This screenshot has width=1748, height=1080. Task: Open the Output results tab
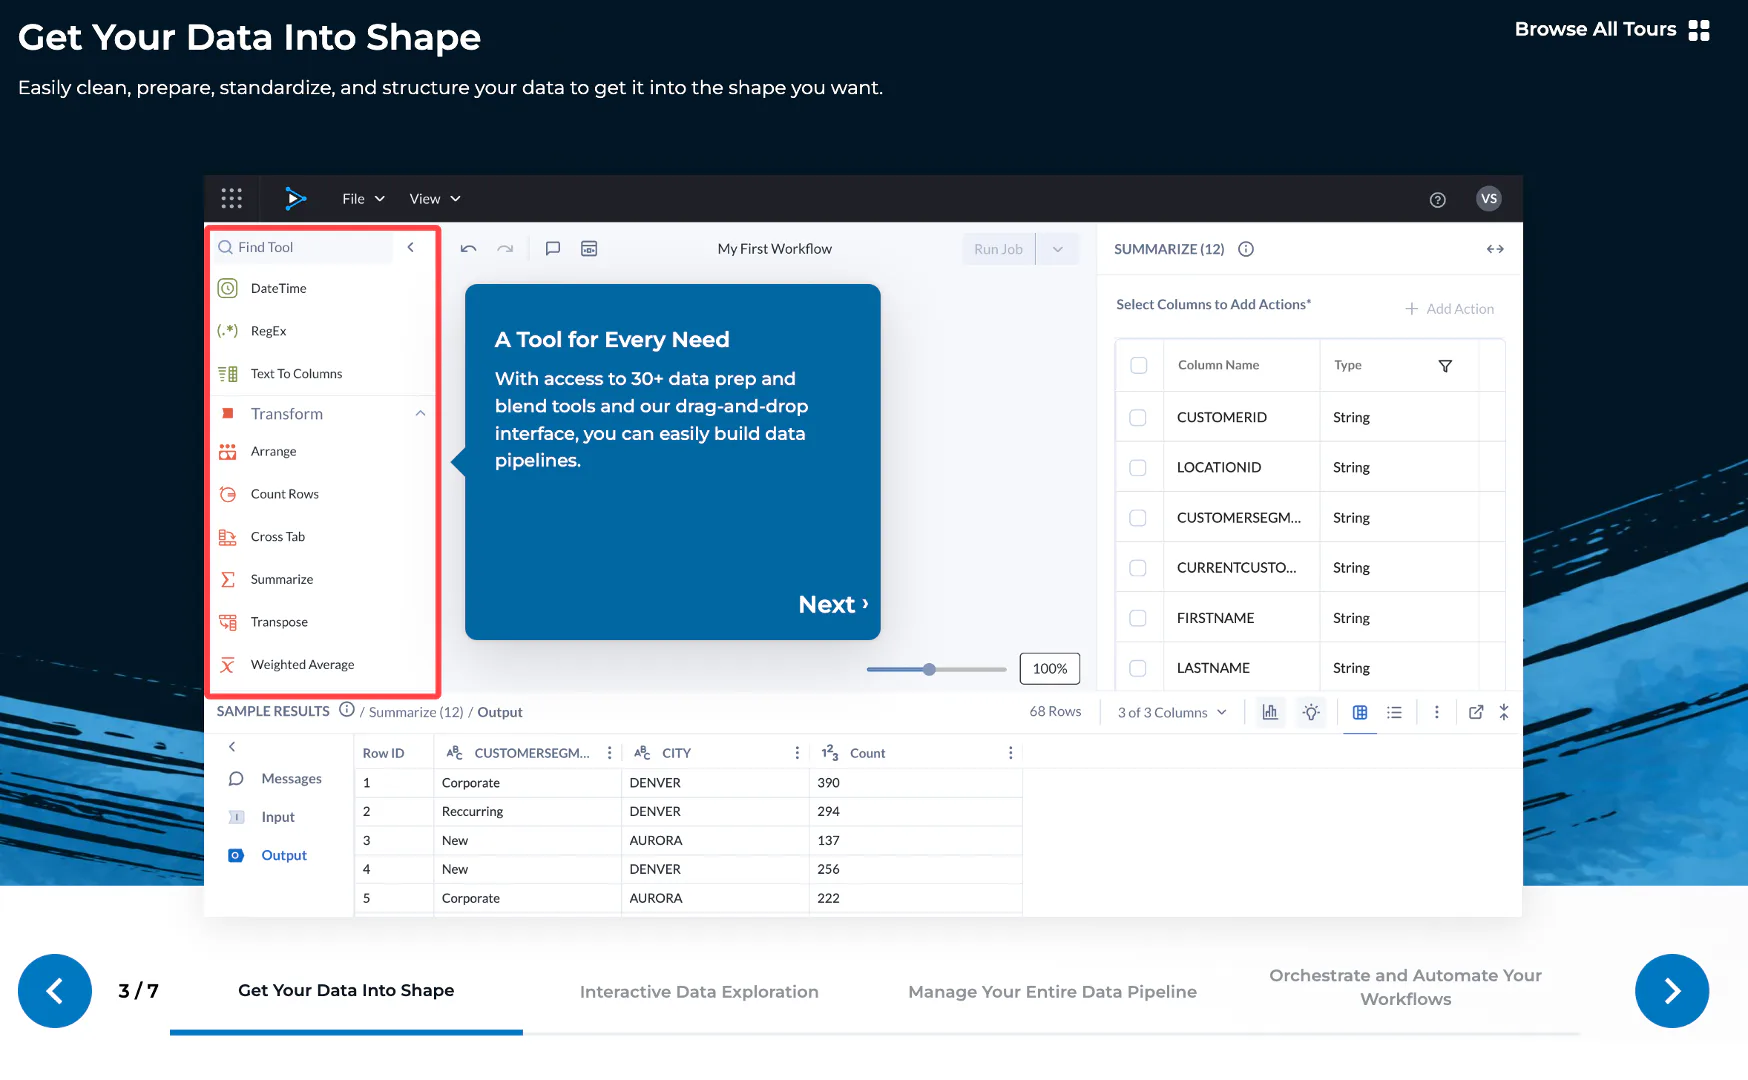pyautogui.click(x=268, y=856)
